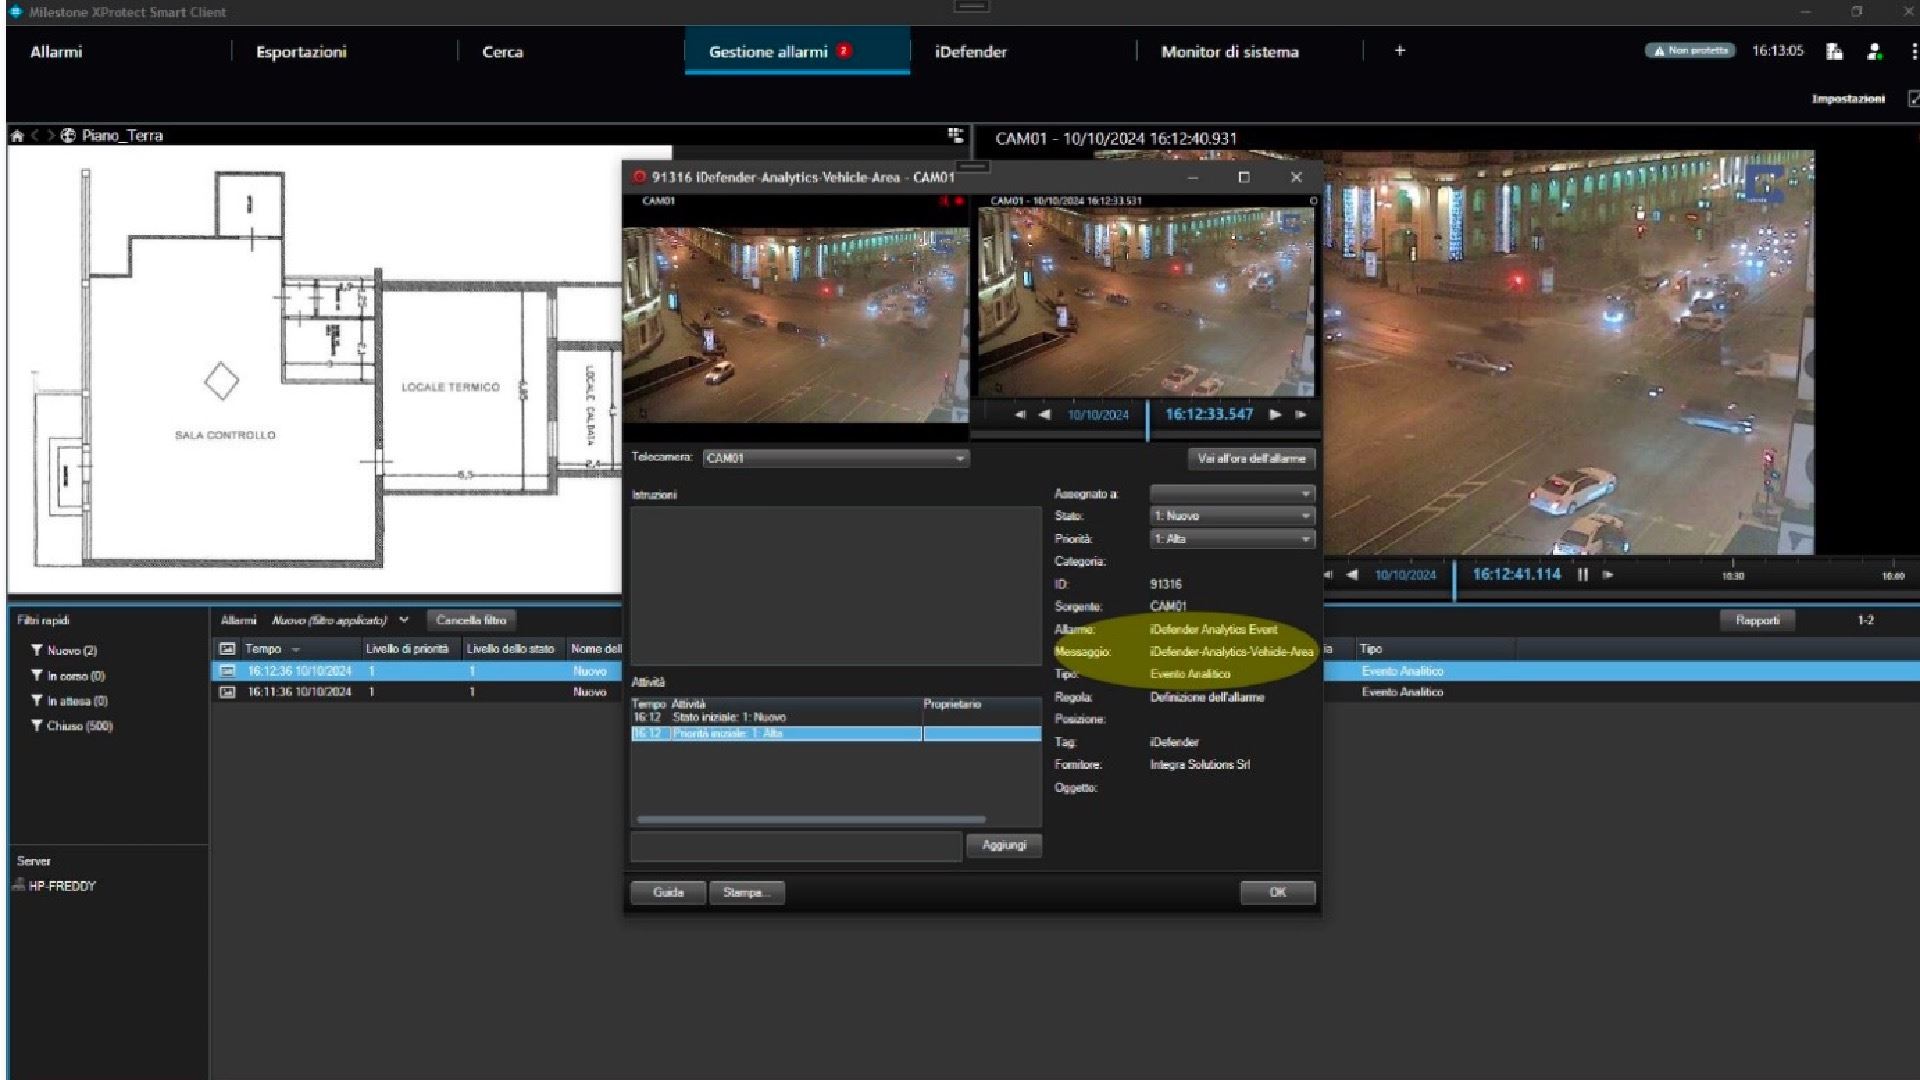Open the three-dot settings menu
The image size is (1920, 1080).
pos(1912,51)
